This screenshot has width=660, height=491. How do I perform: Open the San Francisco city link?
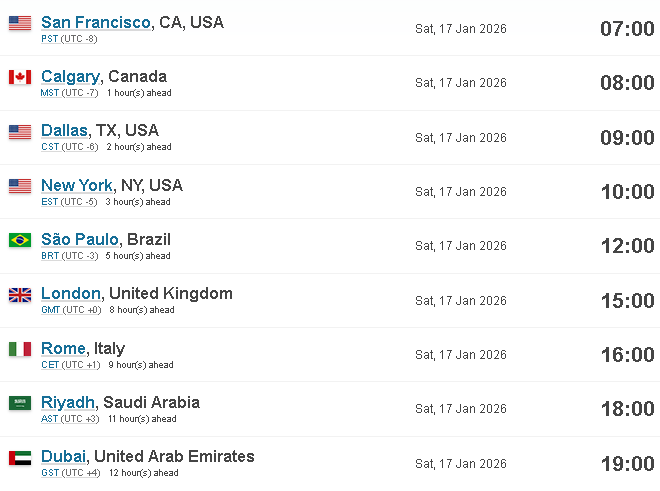click(96, 22)
